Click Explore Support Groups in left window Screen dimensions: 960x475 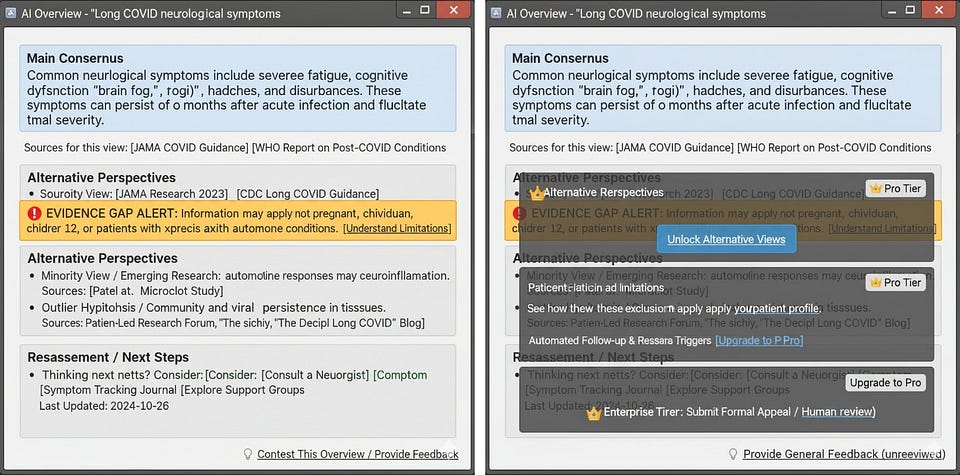coord(242,389)
